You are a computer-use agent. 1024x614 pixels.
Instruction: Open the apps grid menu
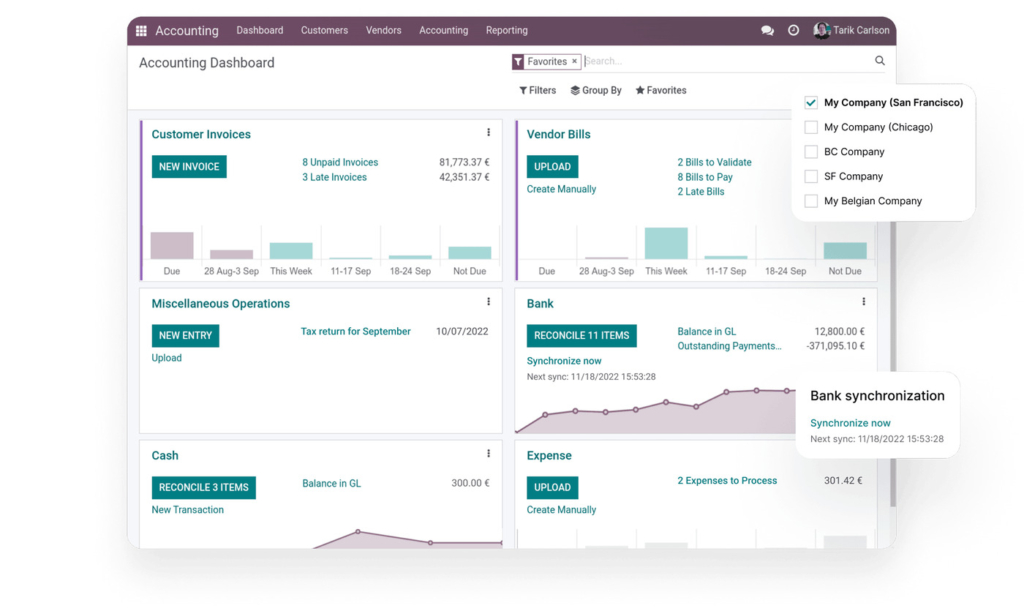click(141, 30)
